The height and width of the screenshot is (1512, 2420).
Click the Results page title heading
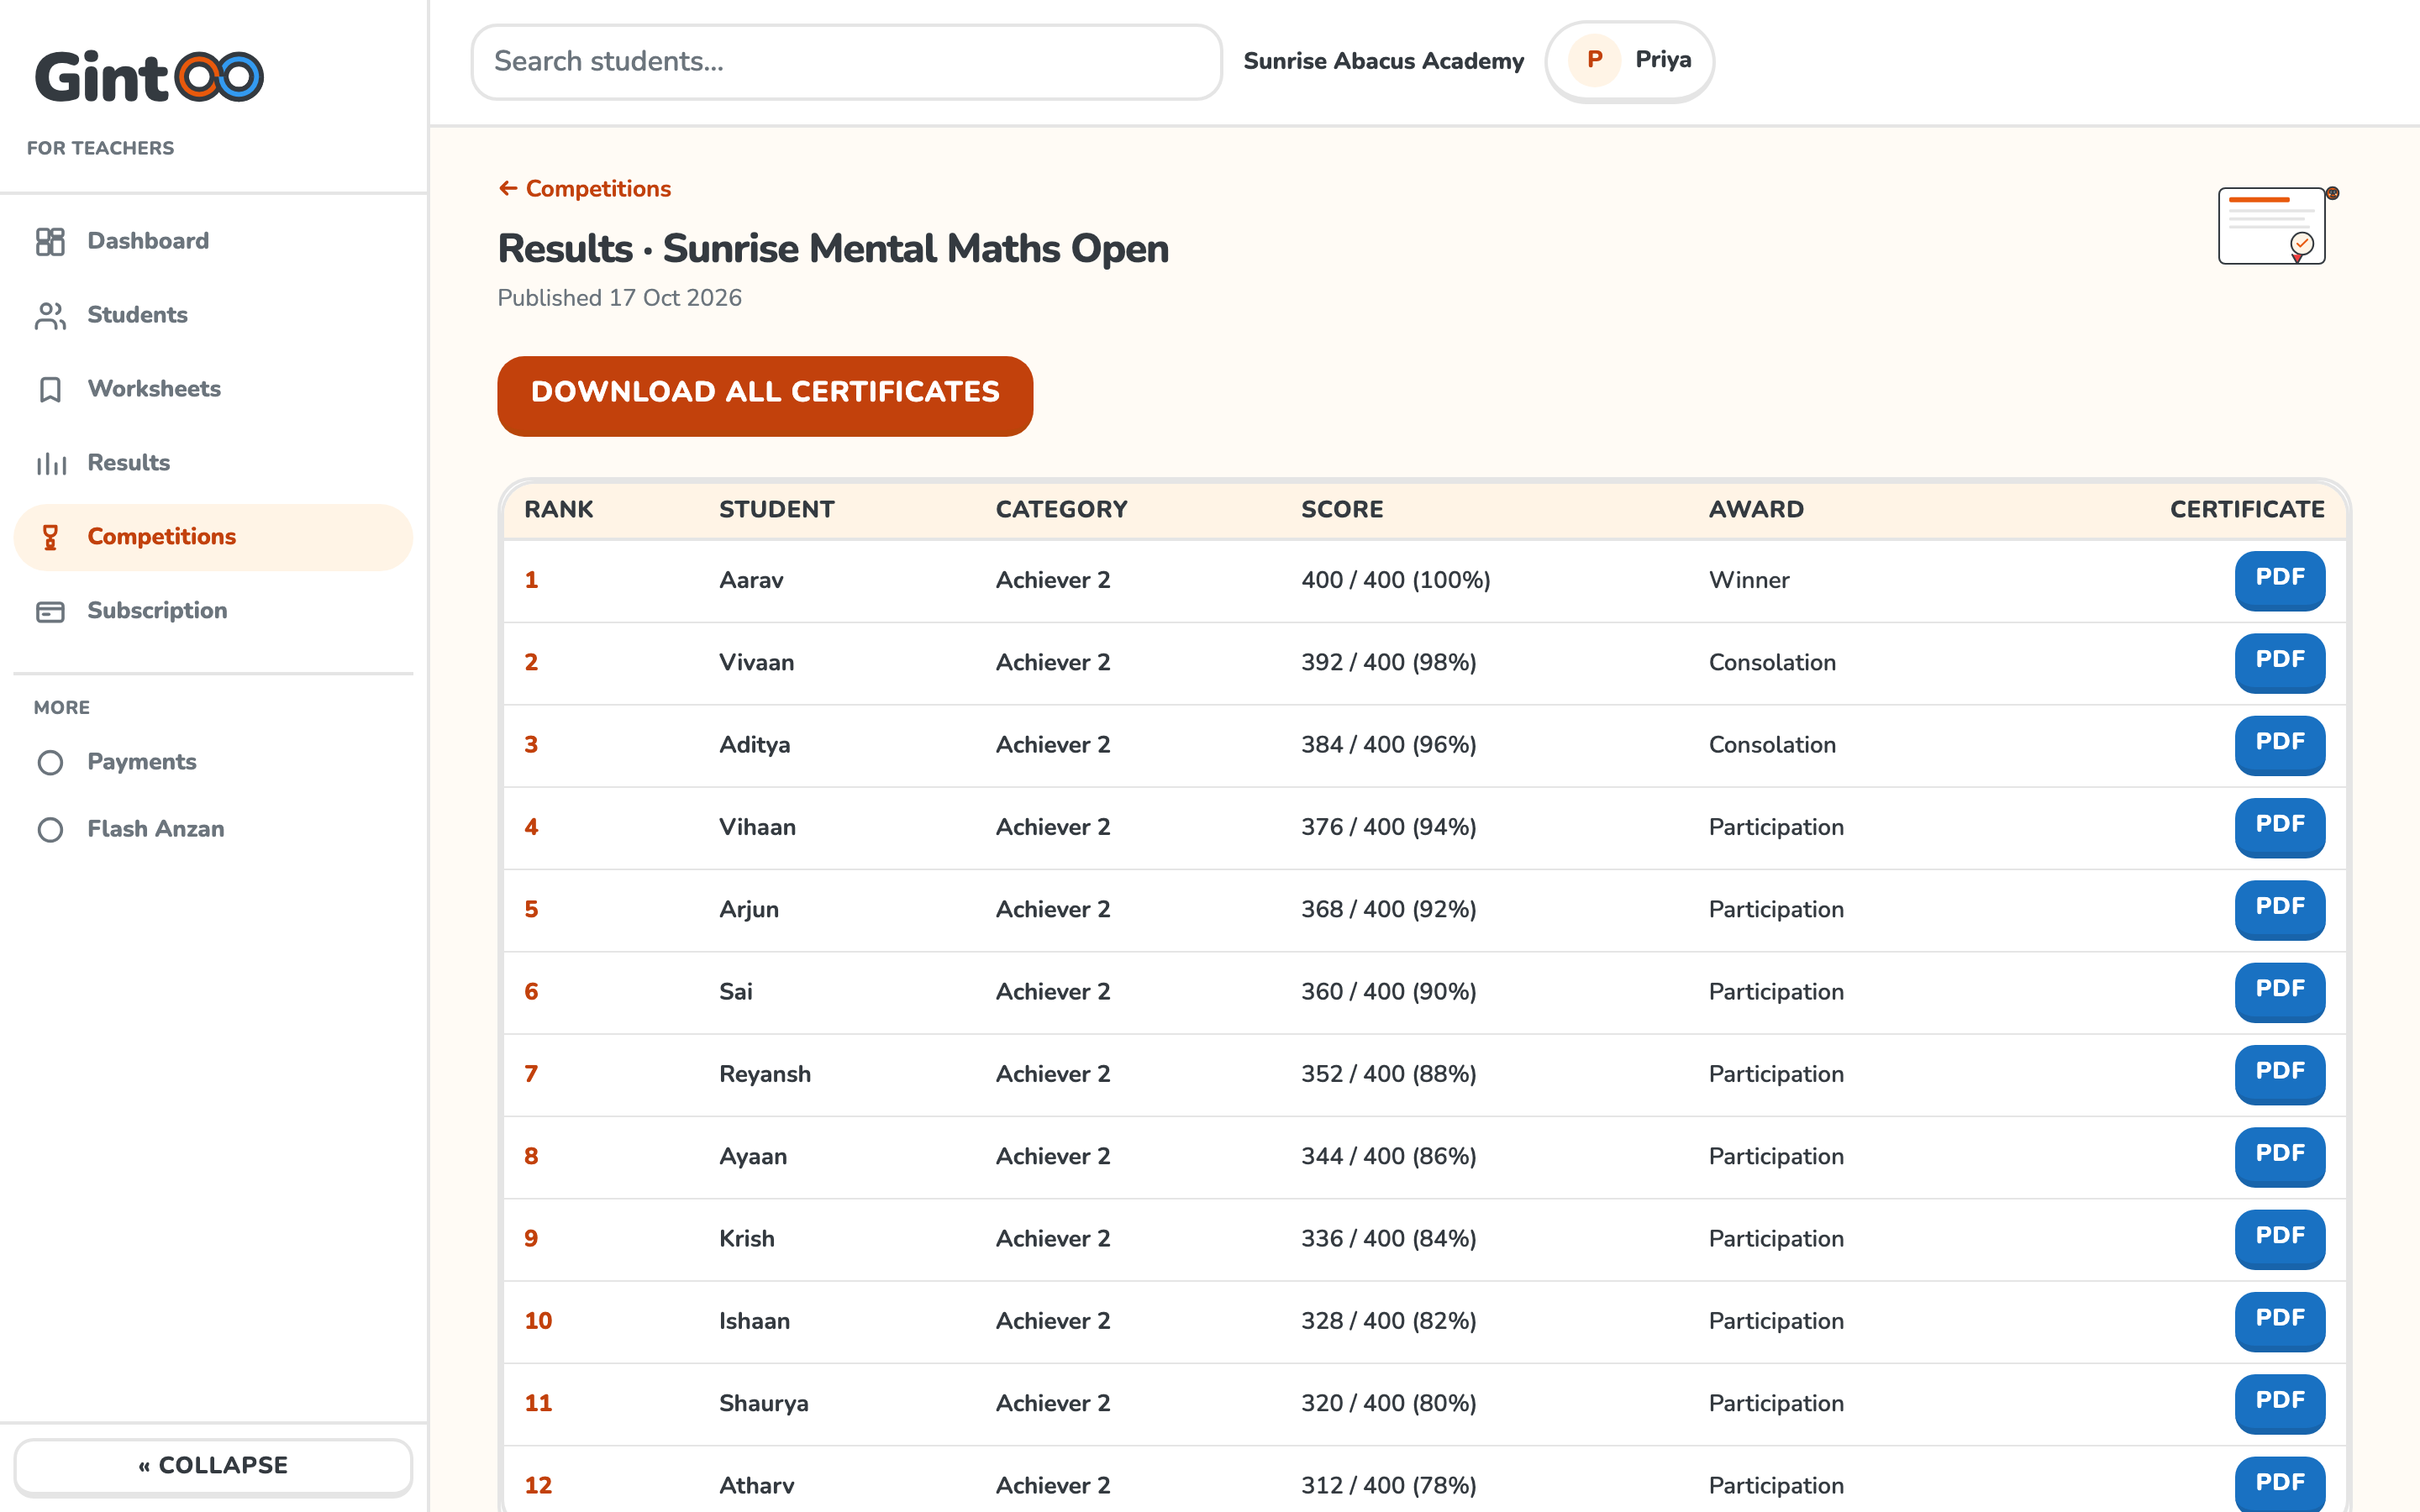tap(833, 249)
